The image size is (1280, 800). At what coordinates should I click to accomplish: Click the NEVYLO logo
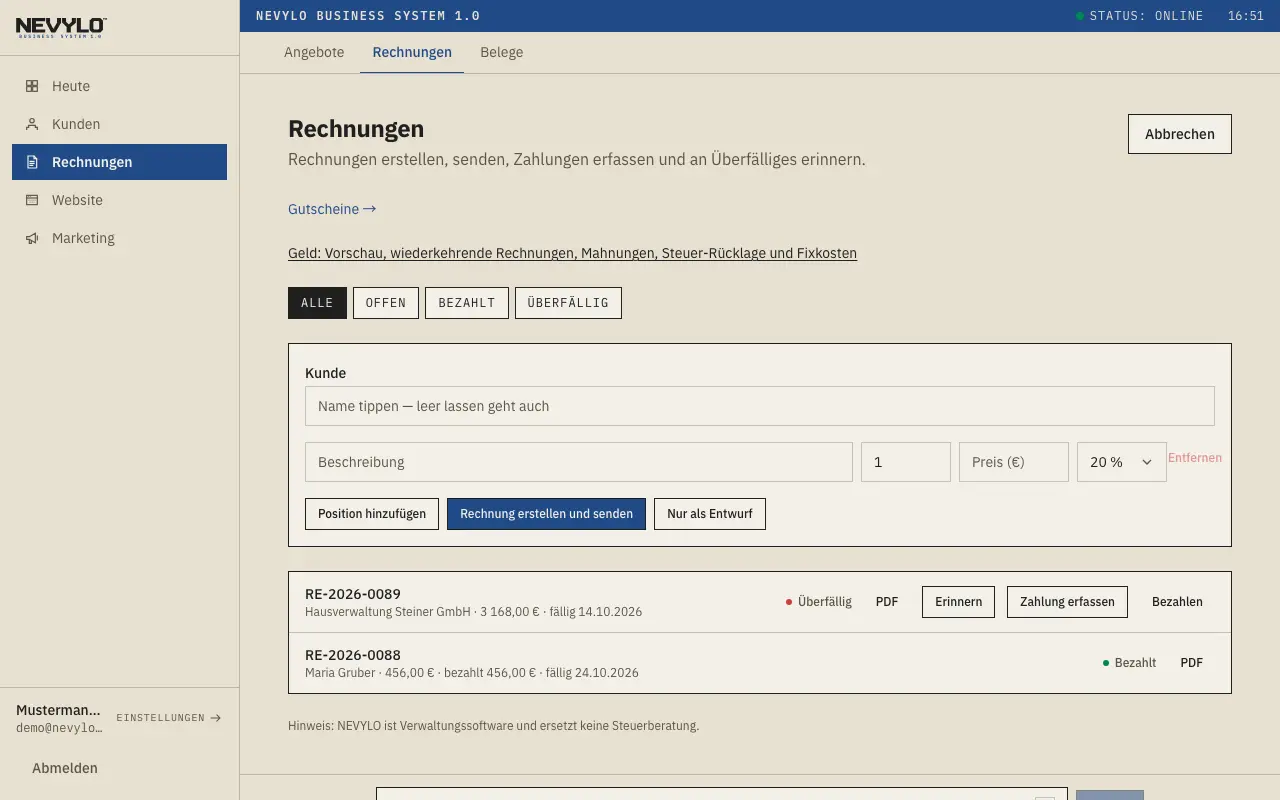click(61, 27)
